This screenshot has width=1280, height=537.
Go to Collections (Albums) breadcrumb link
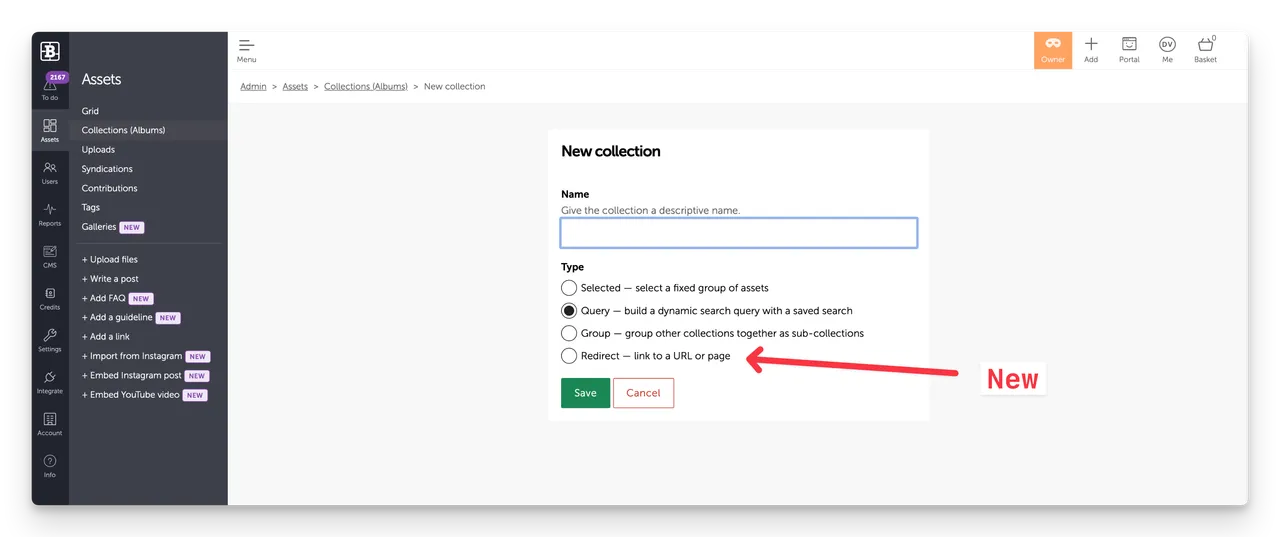(x=365, y=87)
